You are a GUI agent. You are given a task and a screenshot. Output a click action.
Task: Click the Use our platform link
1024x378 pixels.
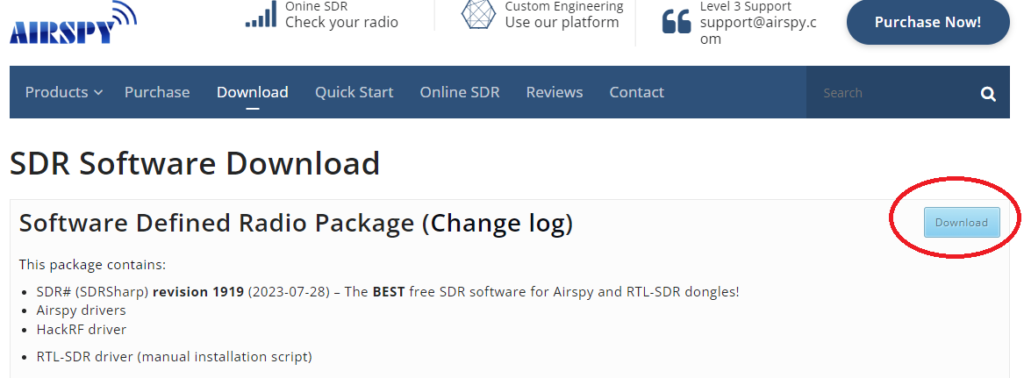pyautogui.click(x=562, y=22)
